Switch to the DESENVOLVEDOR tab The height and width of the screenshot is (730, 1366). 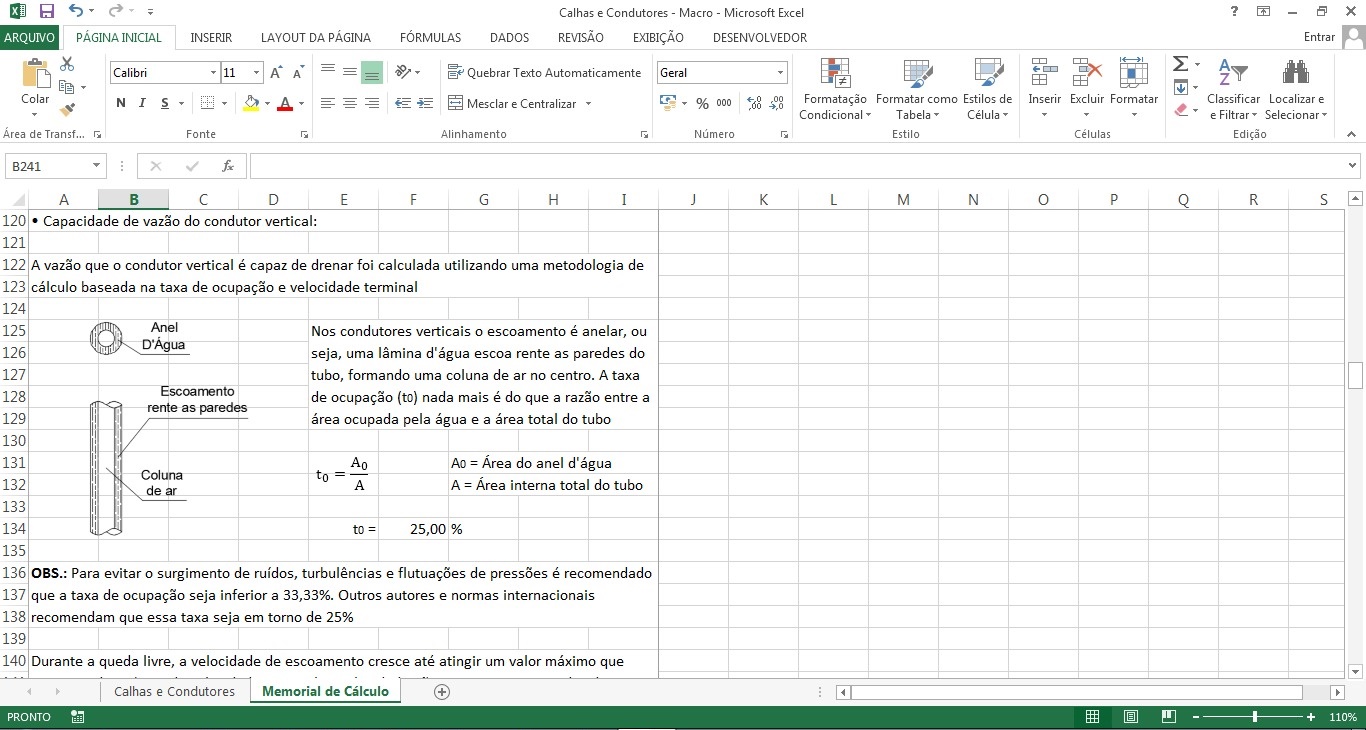pos(760,37)
